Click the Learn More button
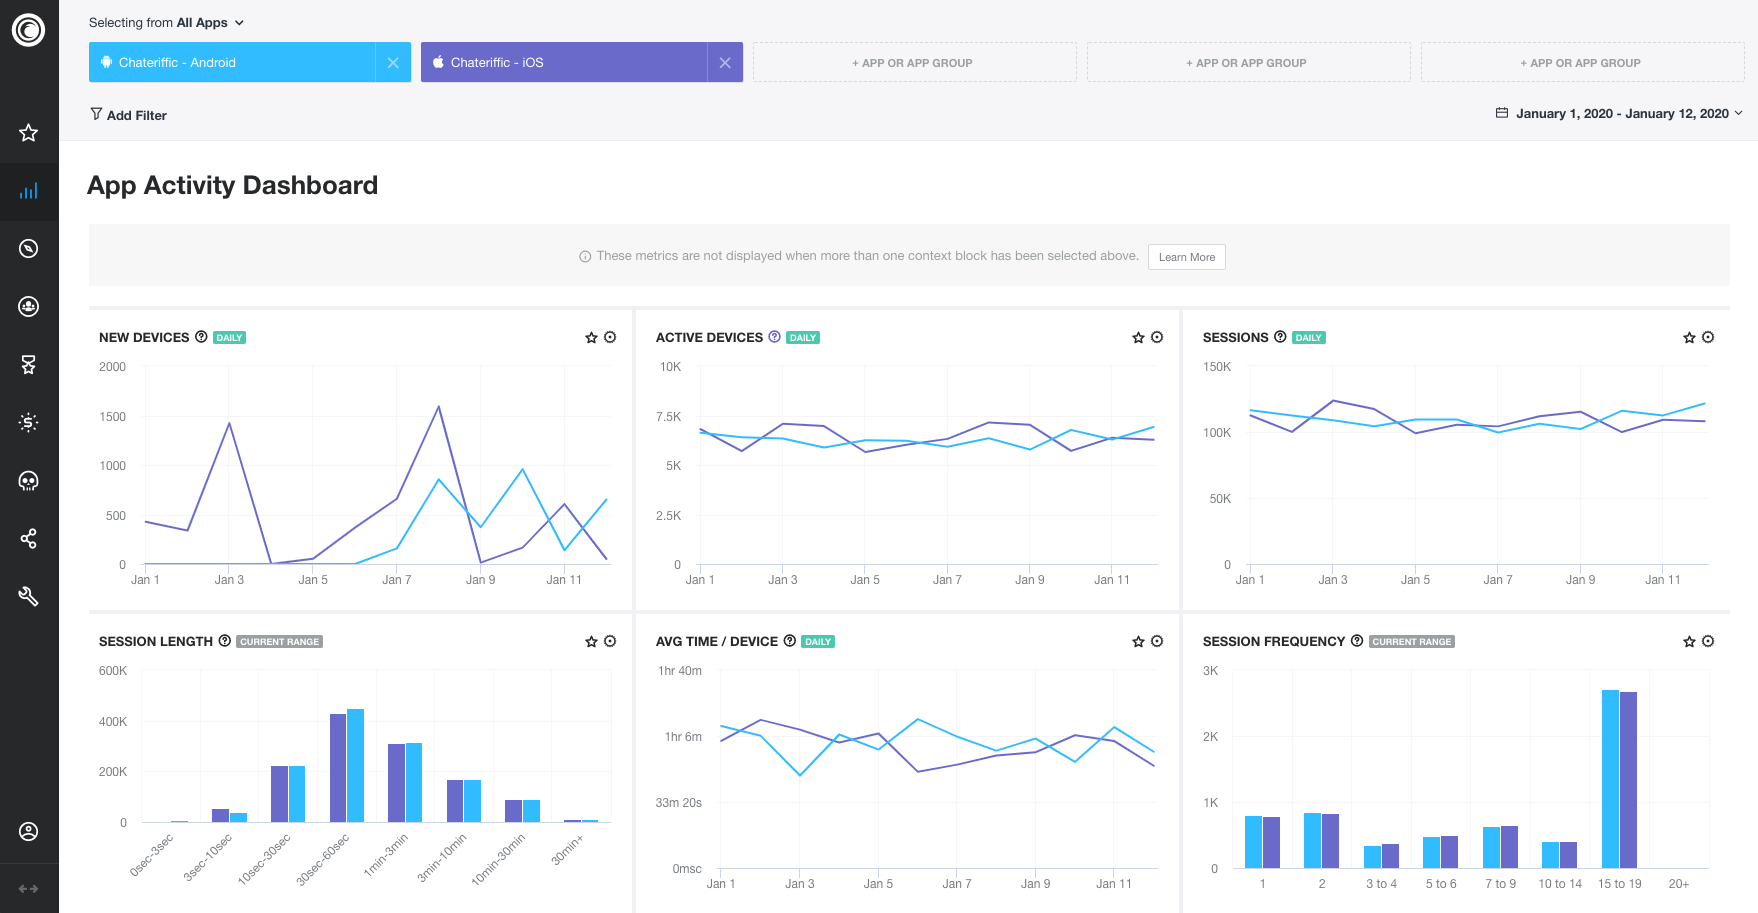The height and width of the screenshot is (913, 1758). [x=1186, y=257]
